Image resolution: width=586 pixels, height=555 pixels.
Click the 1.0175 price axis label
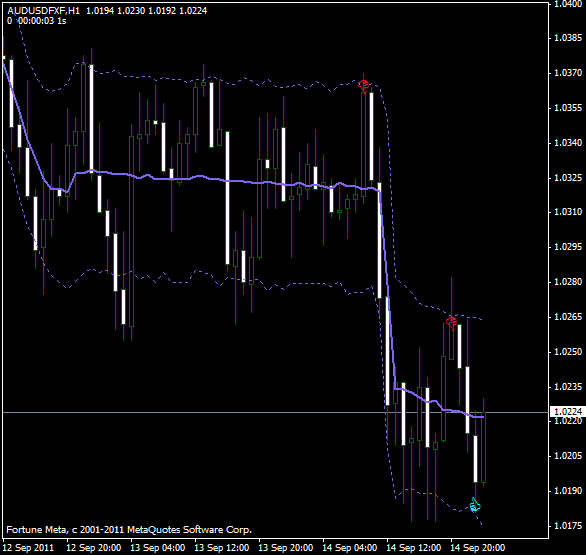(568, 525)
